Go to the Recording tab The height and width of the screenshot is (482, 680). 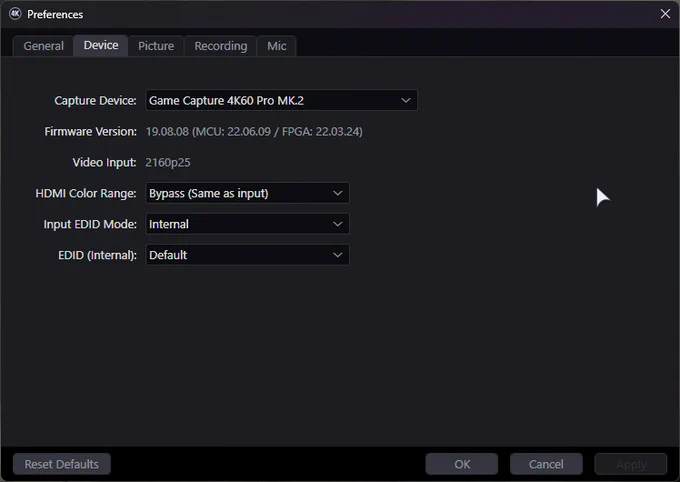[x=220, y=46]
